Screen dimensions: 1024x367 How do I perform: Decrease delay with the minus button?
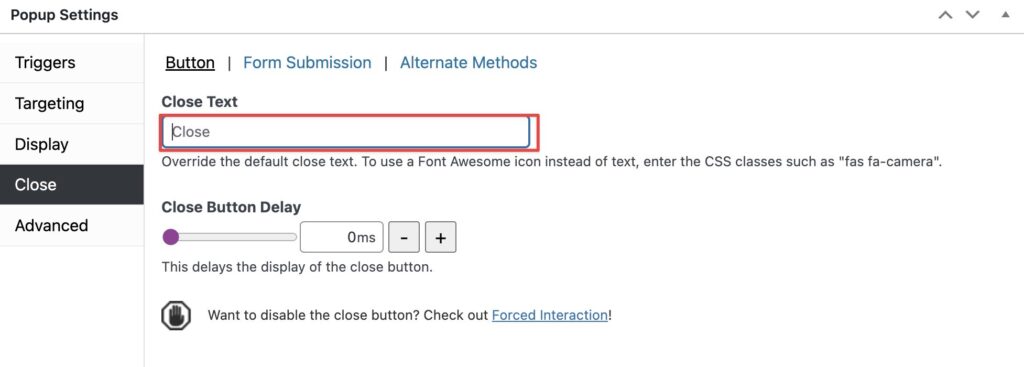404,237
